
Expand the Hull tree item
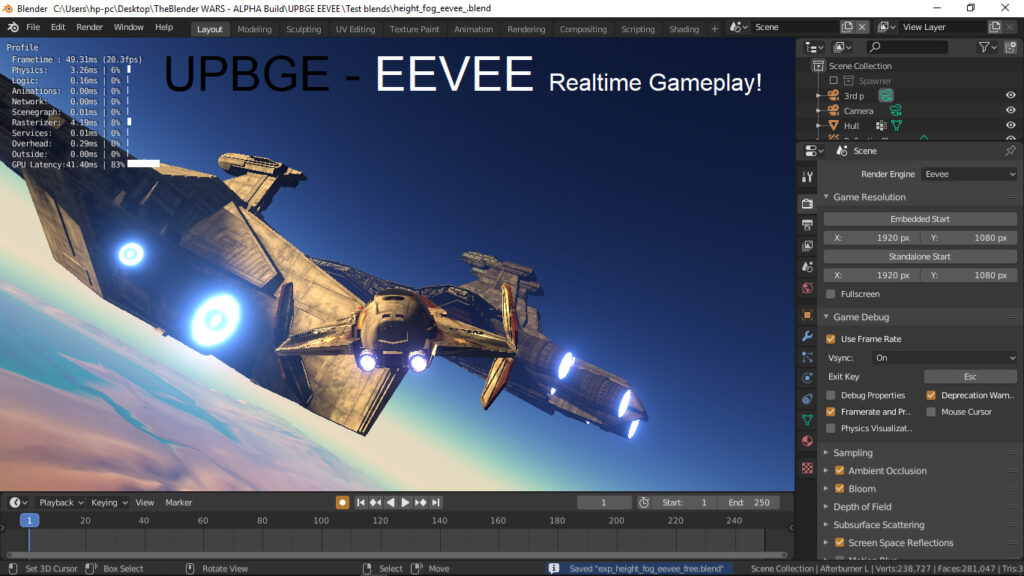coord(818,126)
